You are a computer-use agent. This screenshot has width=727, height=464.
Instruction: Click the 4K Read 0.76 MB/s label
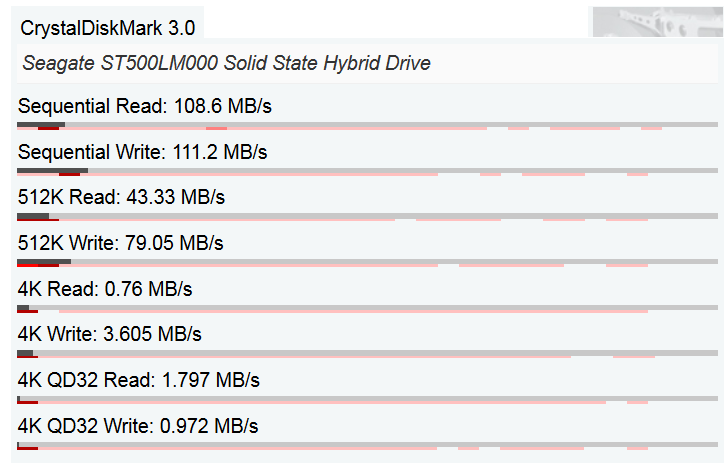point(105,289)
